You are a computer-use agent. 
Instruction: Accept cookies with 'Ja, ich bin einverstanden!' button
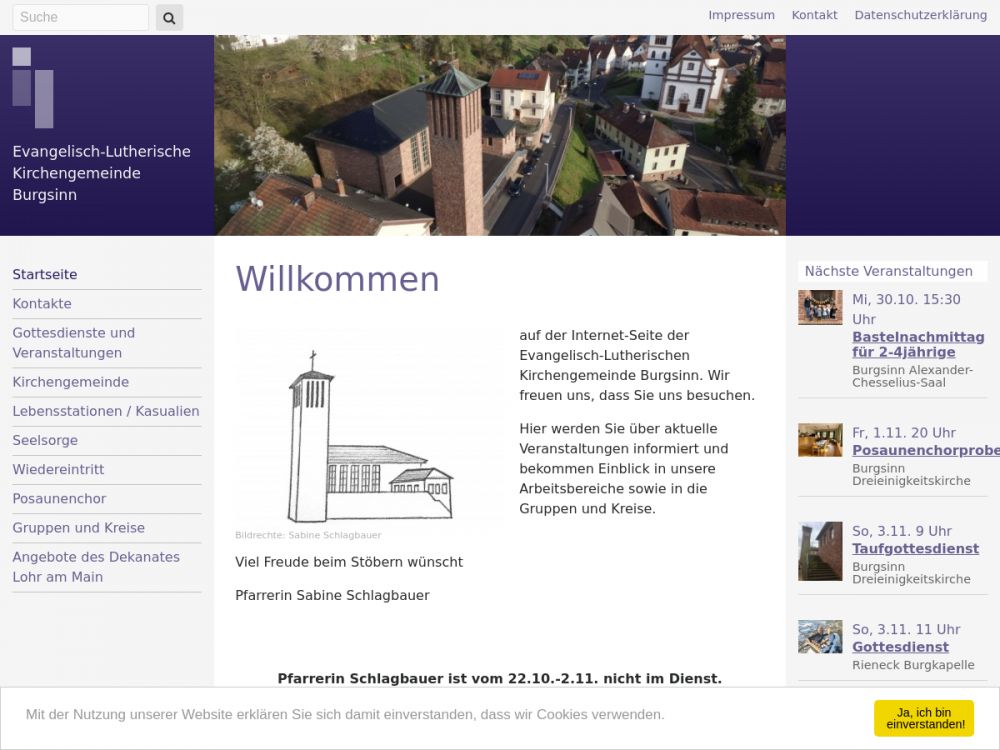(x=923, y=718)
